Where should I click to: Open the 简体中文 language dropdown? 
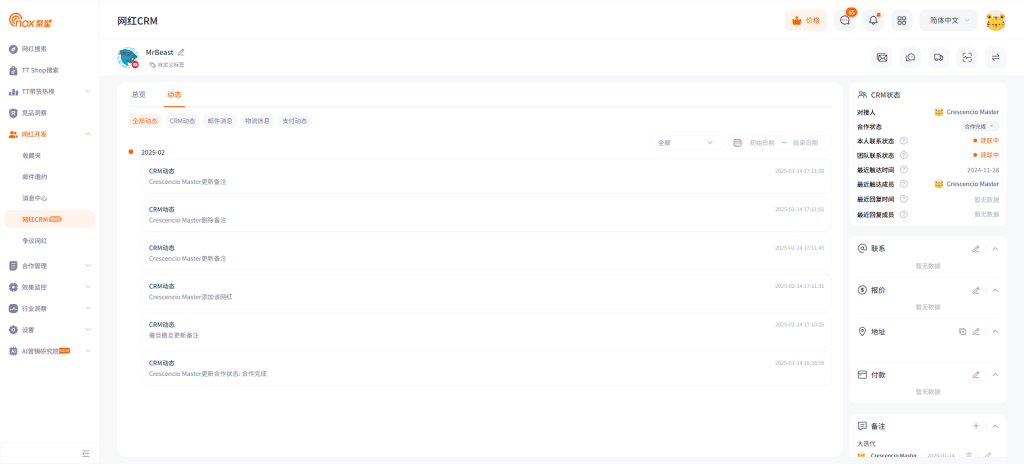tap(948, 20)
